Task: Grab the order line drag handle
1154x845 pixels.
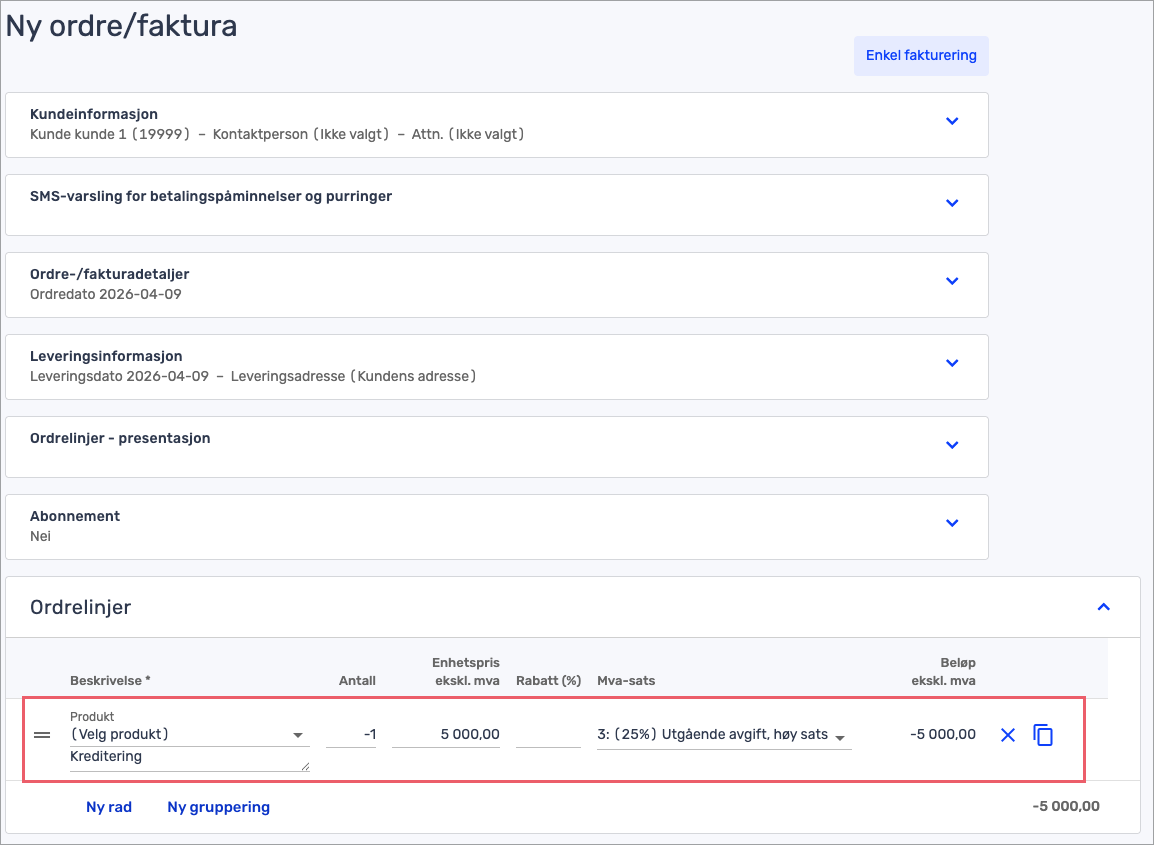Action: tap(42, 735)
